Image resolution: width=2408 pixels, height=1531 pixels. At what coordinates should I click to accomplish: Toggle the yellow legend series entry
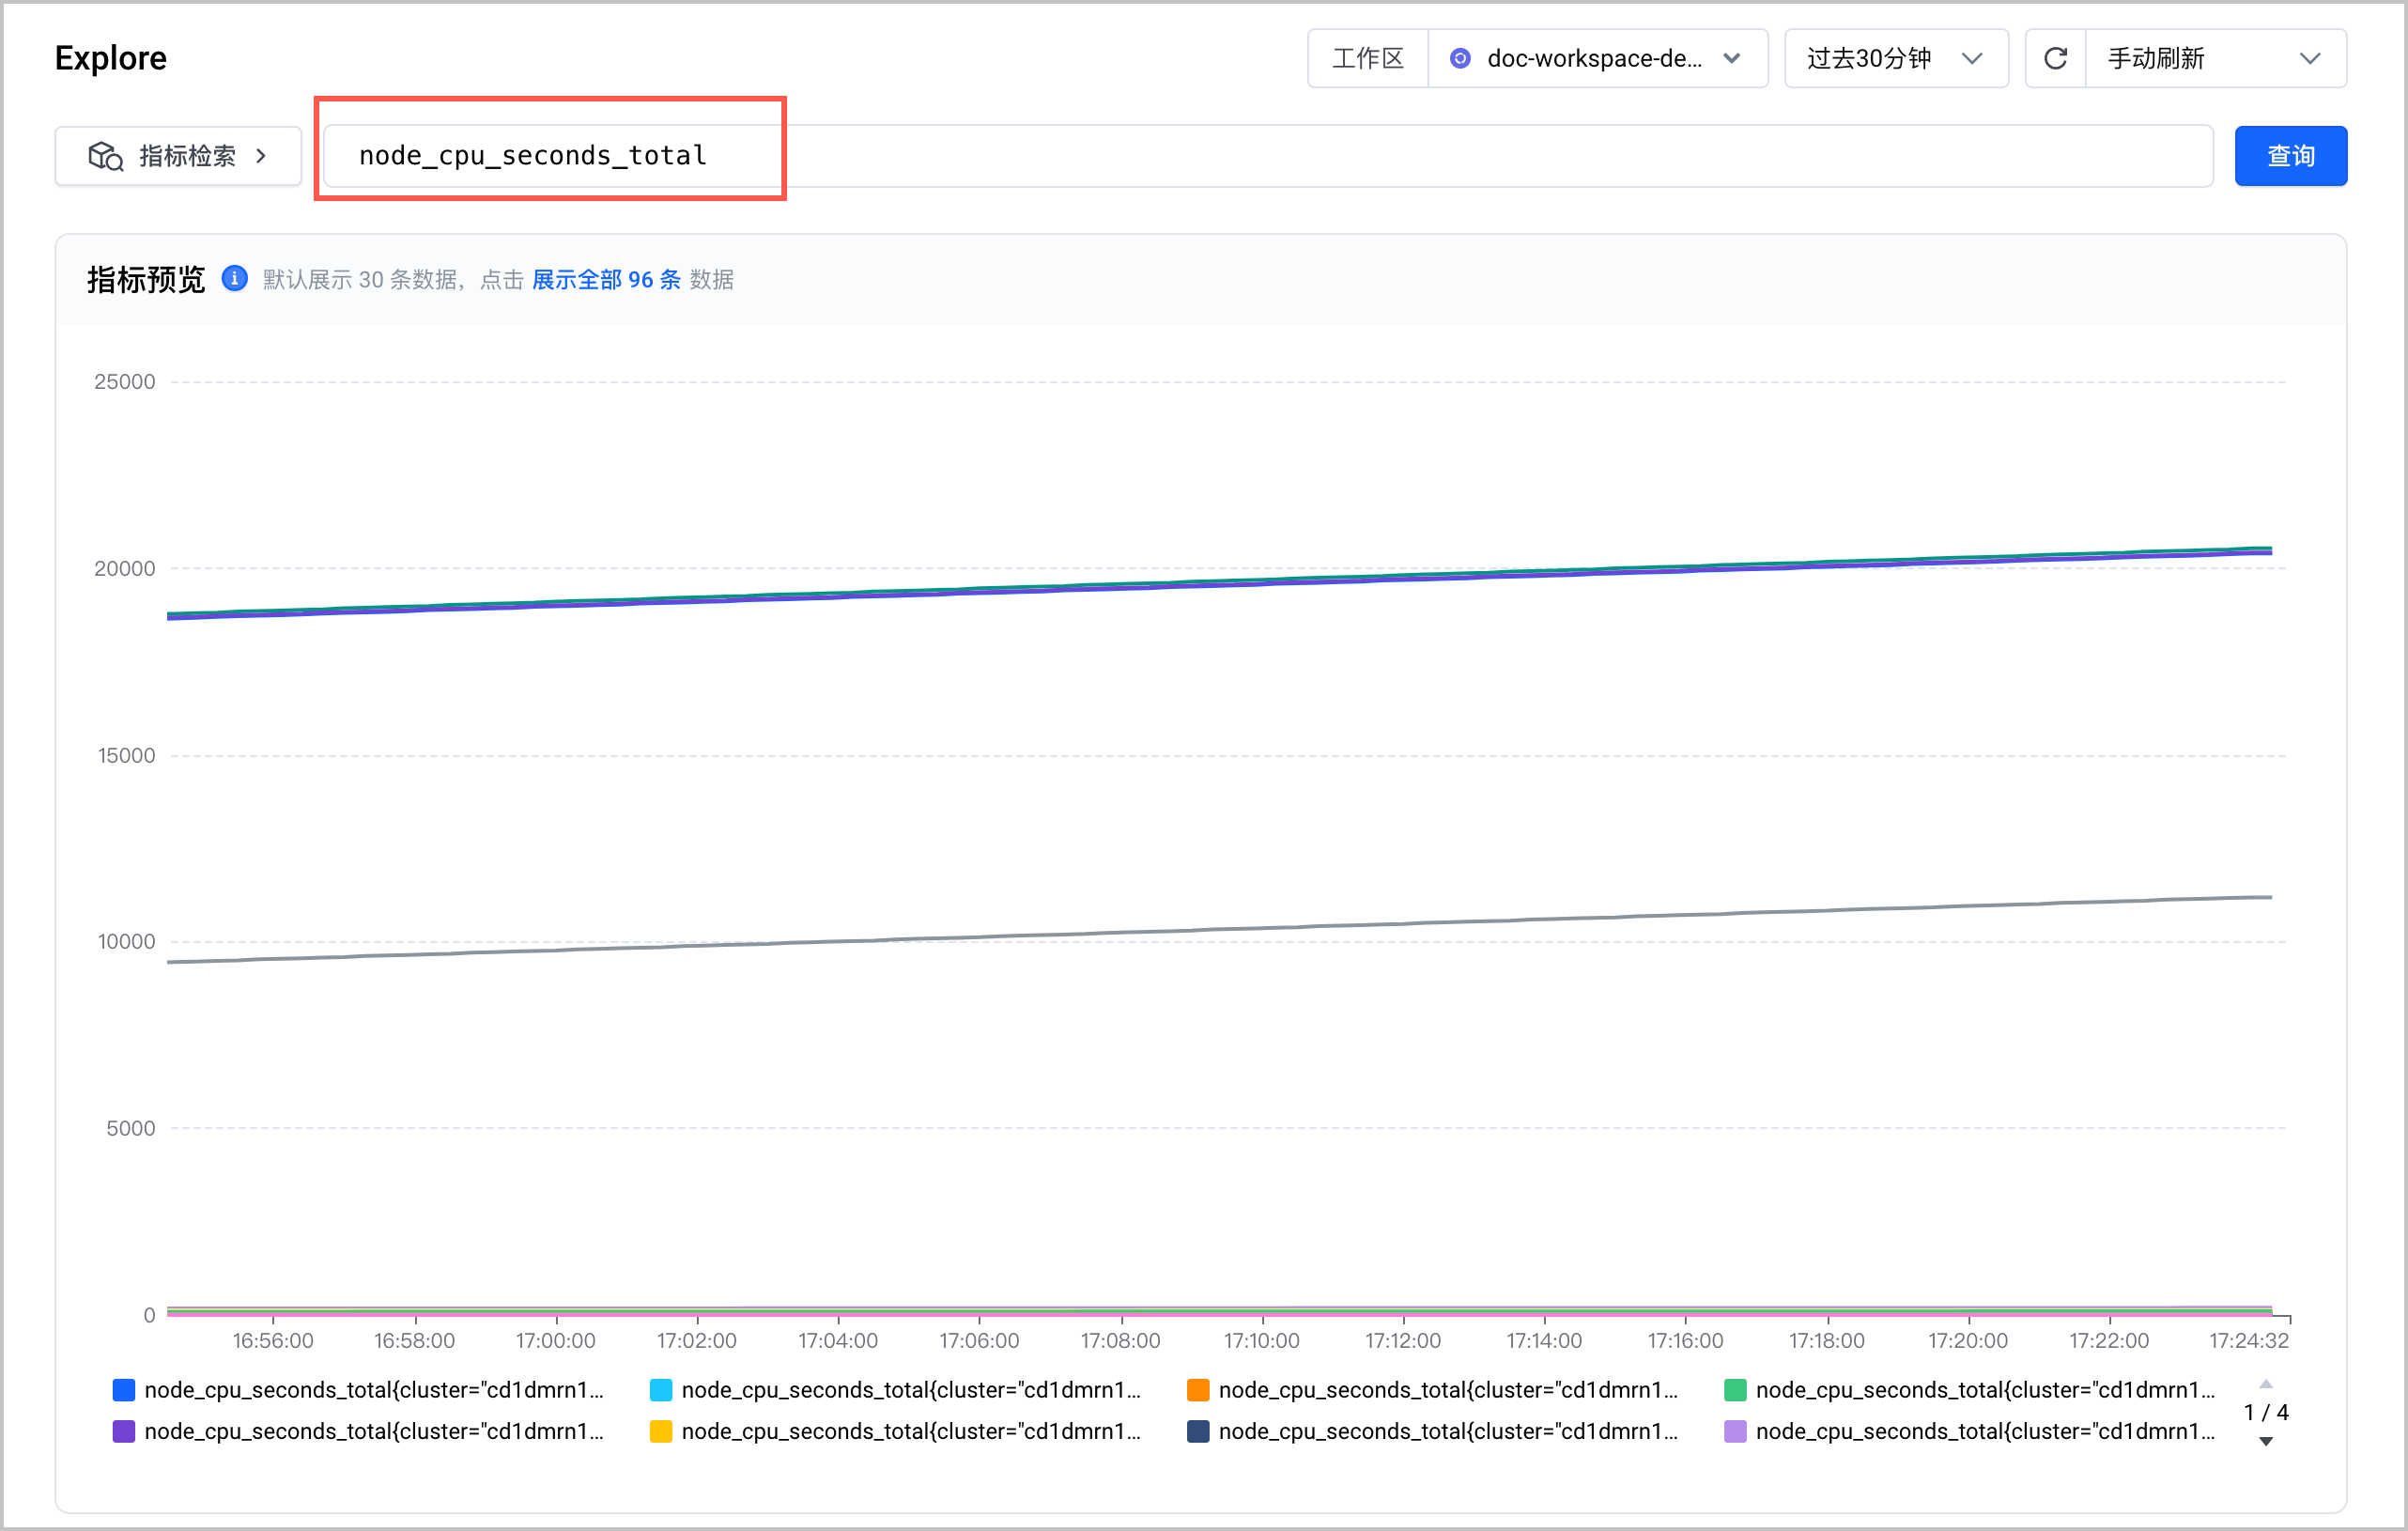pos(895,1431)
